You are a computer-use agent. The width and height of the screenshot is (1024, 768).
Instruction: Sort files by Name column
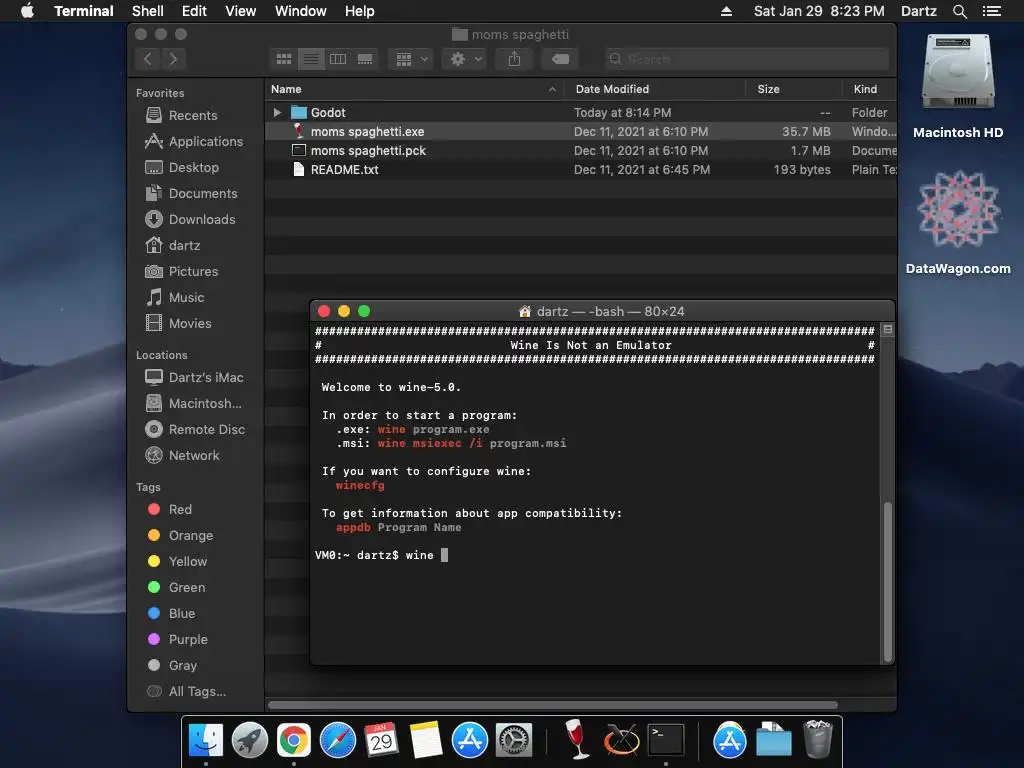click(415, 89)
